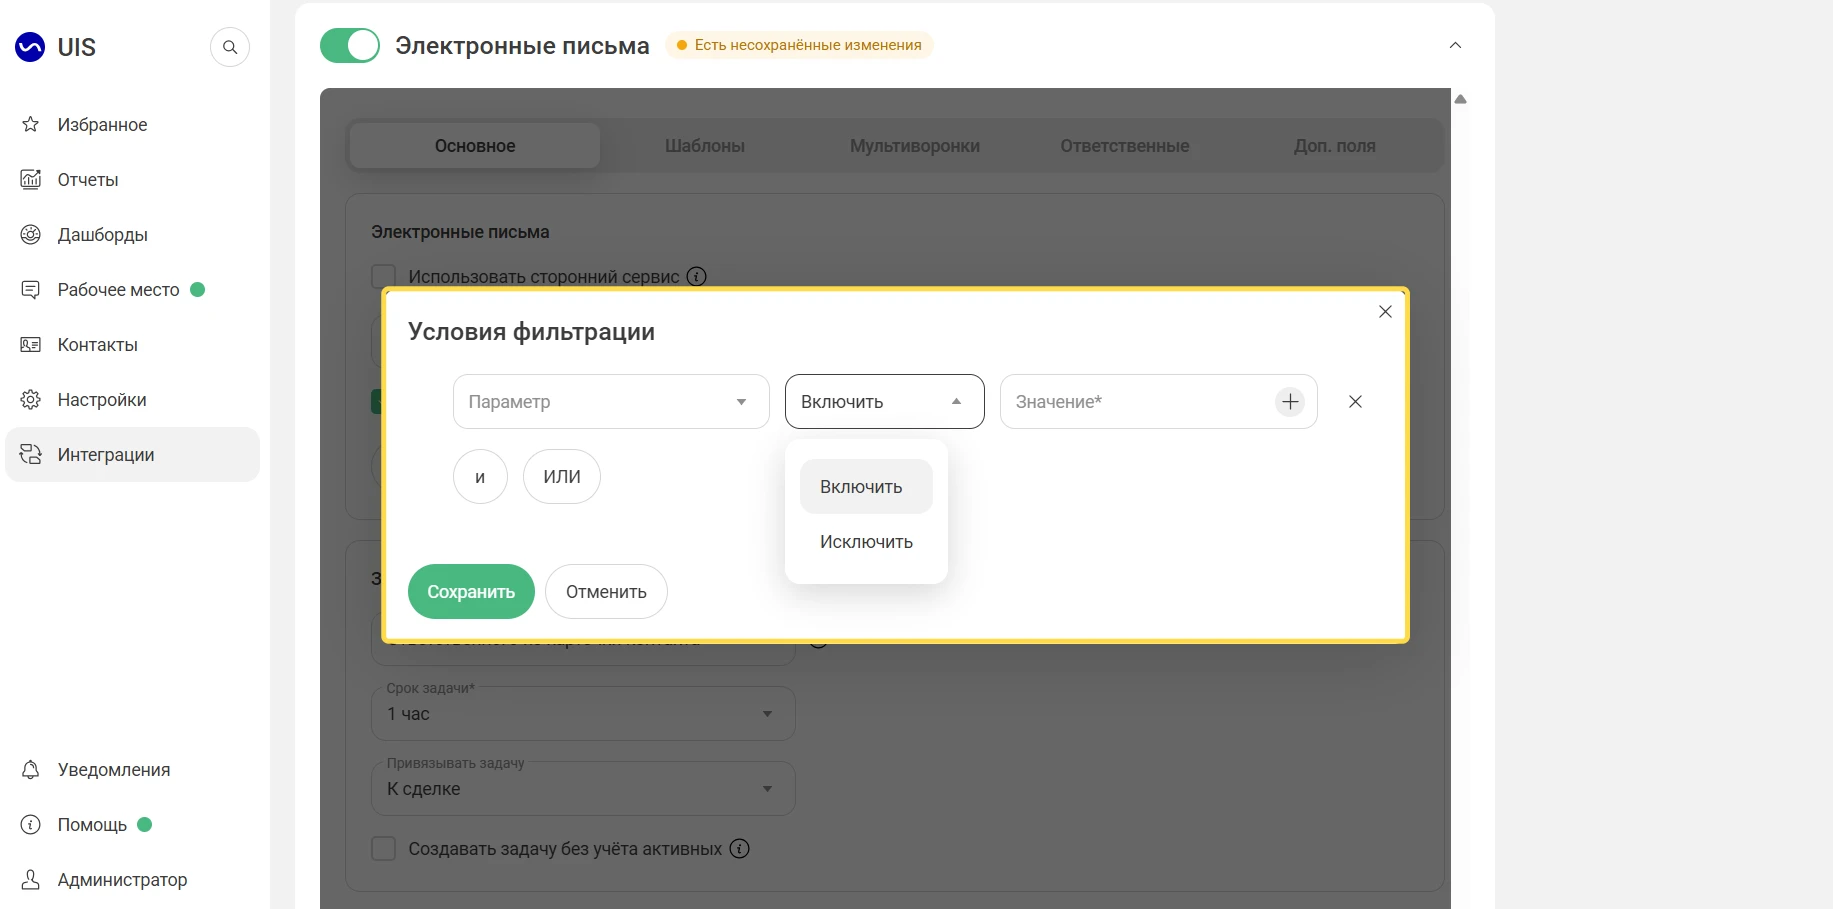The image size is (1833, 909).
Task: Switch to the Шаблоны tab
Action: pyautogui.click(x=705, y=145)
